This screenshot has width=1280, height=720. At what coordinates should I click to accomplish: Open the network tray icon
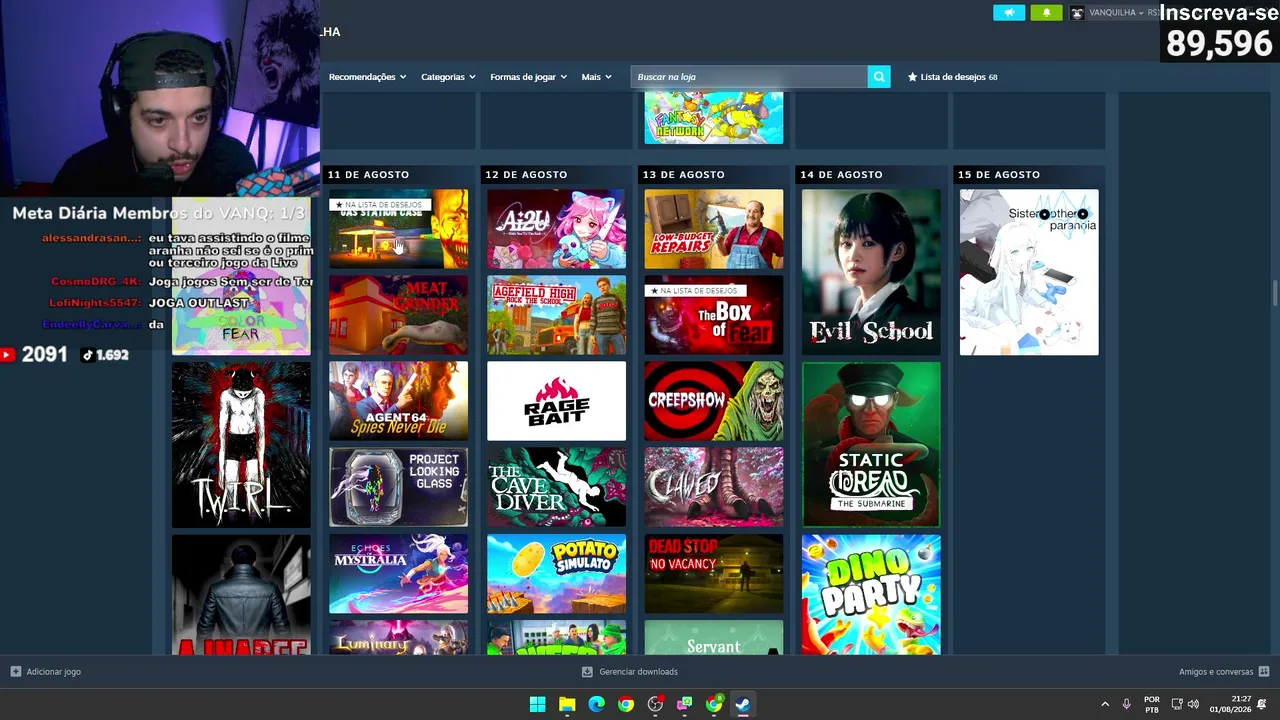[1177, 704]
